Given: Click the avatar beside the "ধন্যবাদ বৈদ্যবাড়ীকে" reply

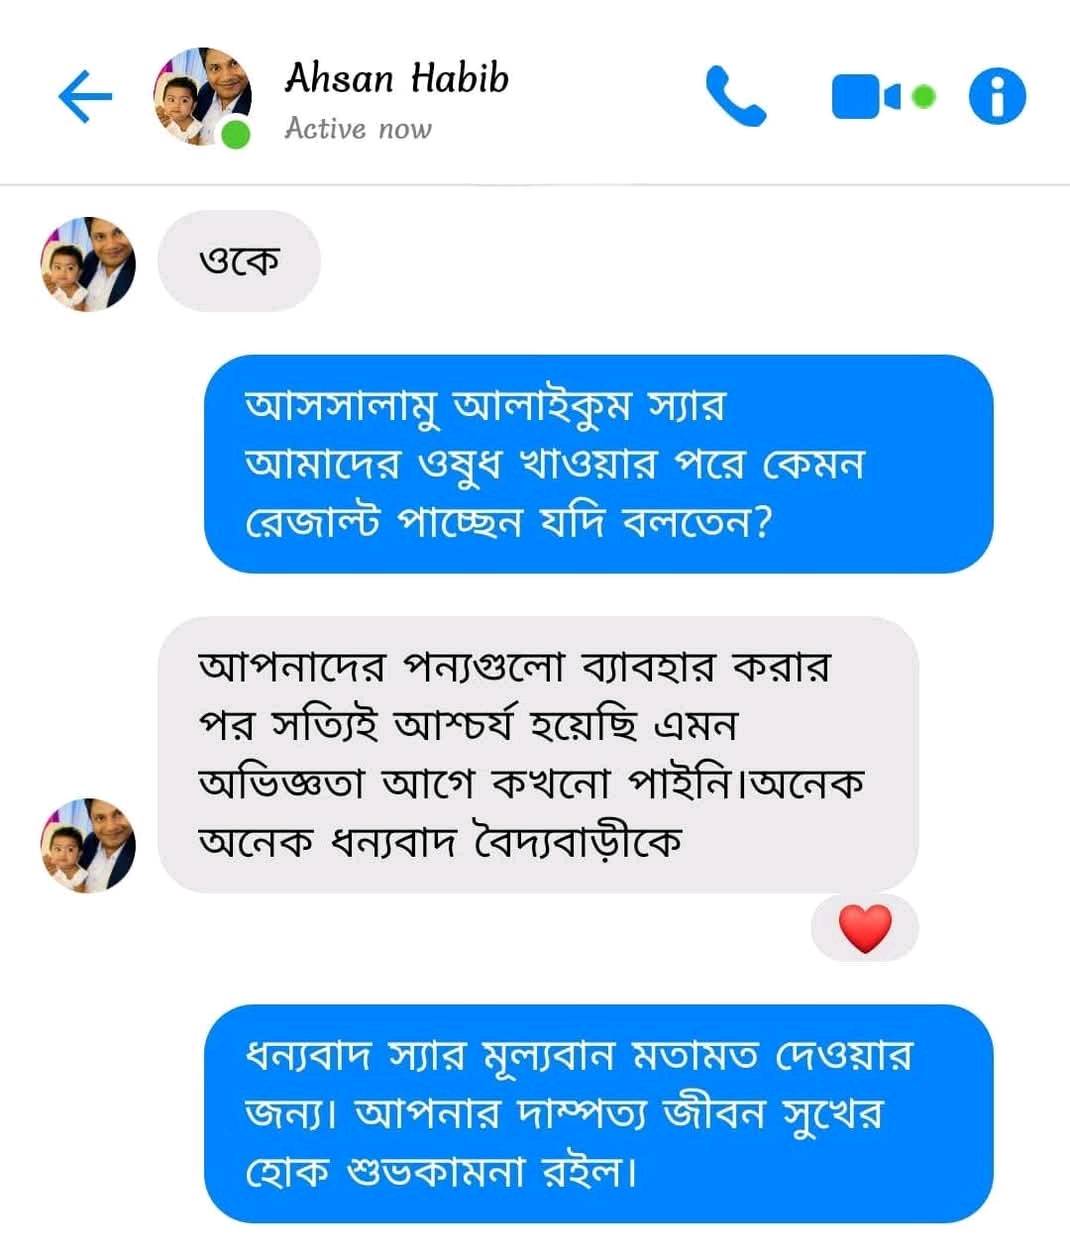Looking at the screenshot, I should click(88, 845).
